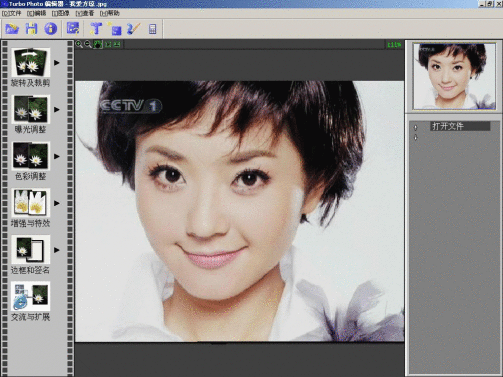Click the blue square with star icon
This screenshot has height=377, width=503.
[x=115, y=29]
